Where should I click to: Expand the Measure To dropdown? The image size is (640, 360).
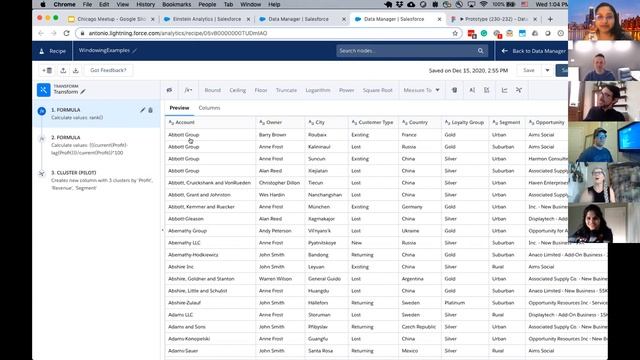(x=421, y=90)
